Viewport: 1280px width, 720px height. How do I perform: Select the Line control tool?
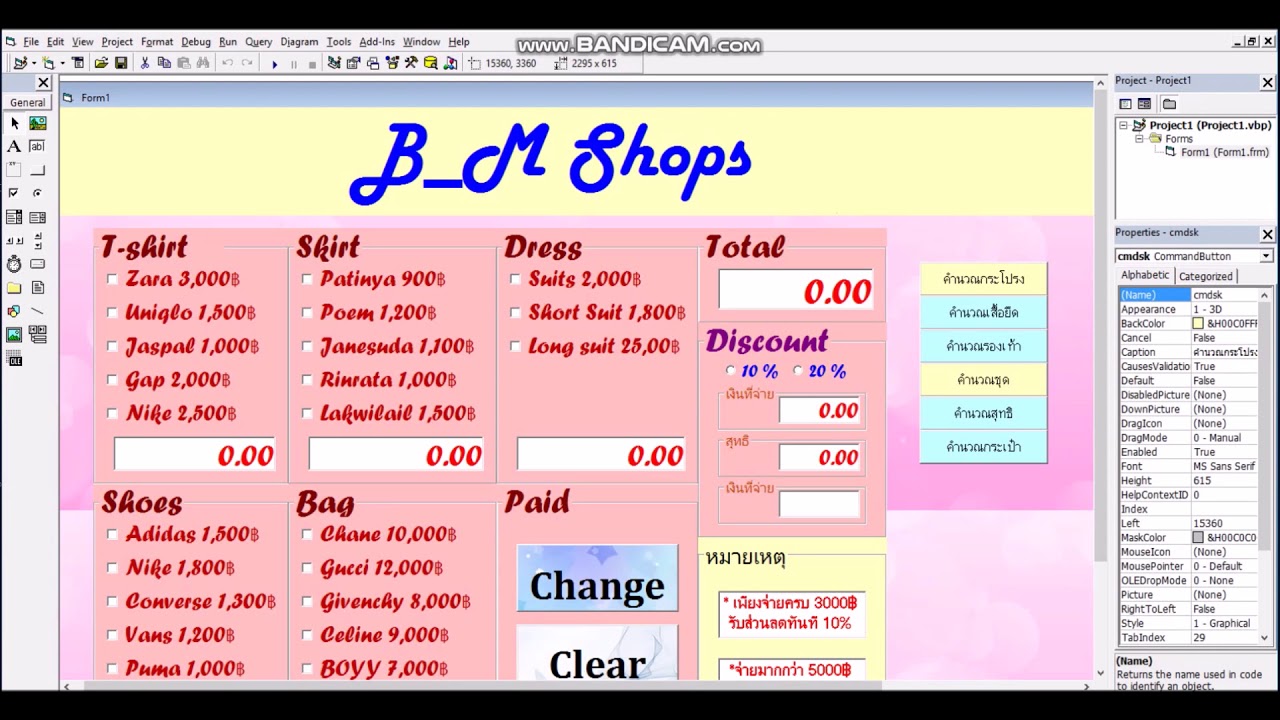point(38,311)
